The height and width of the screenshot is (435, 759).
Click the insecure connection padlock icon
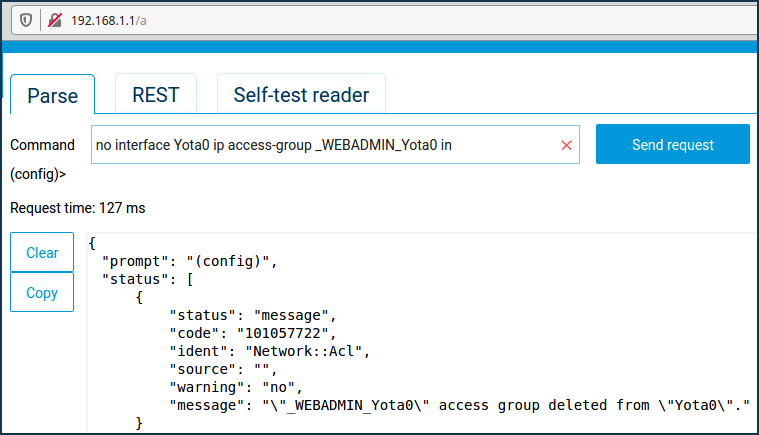(55, 19)
